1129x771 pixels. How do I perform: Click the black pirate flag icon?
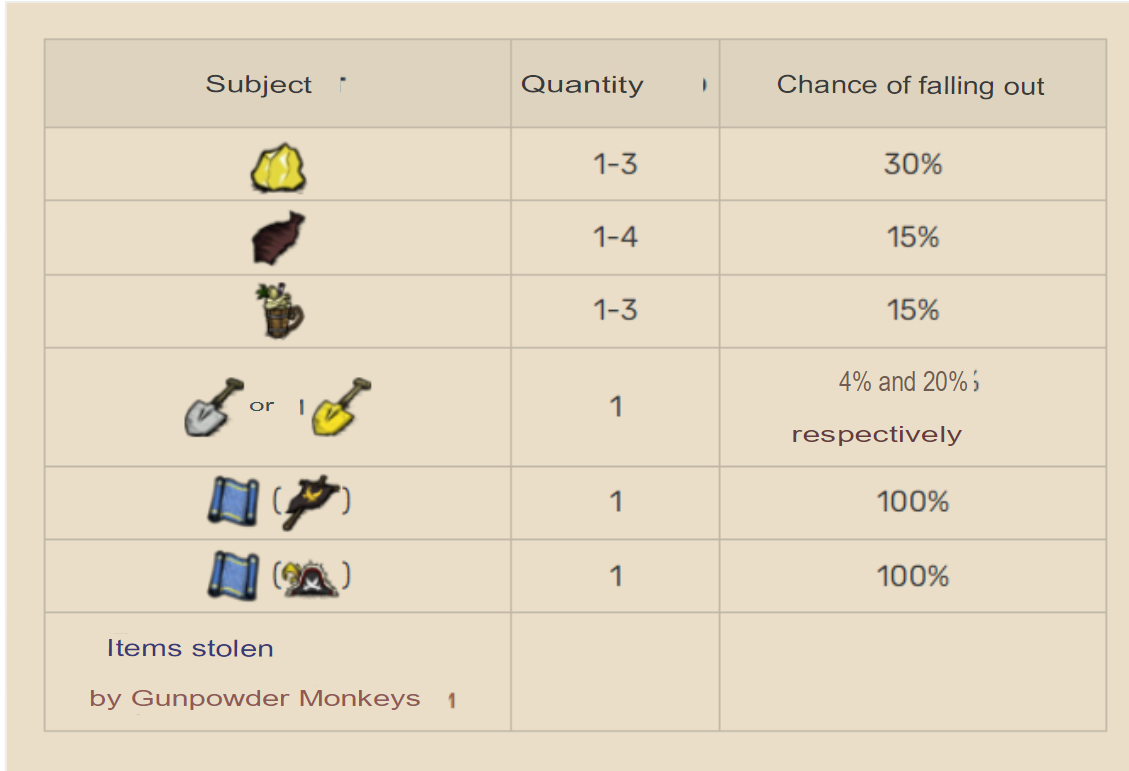(311, 502)
